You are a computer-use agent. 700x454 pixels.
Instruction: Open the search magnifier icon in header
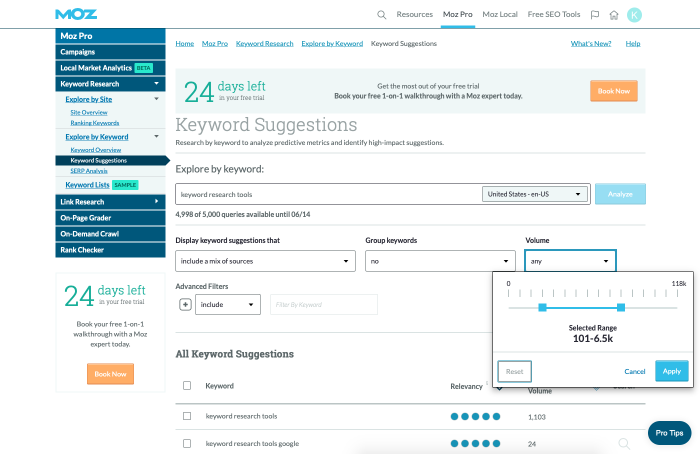(x=381, y=15)
